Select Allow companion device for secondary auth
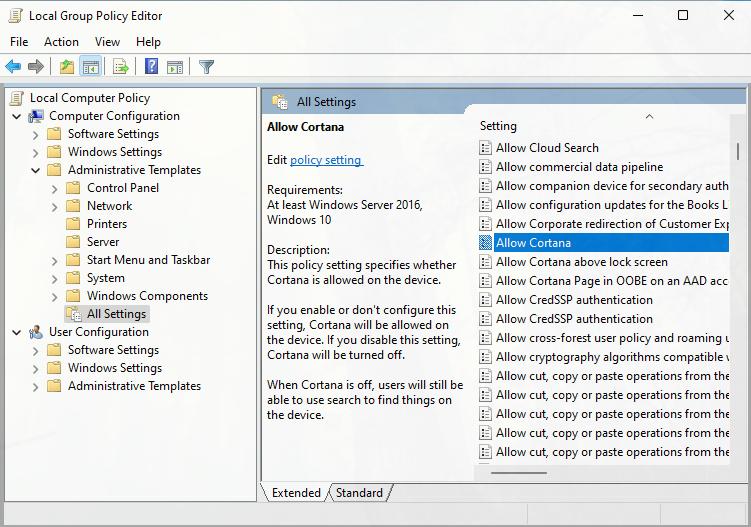Viewport: 751px width, 527px height. point(603,186)
